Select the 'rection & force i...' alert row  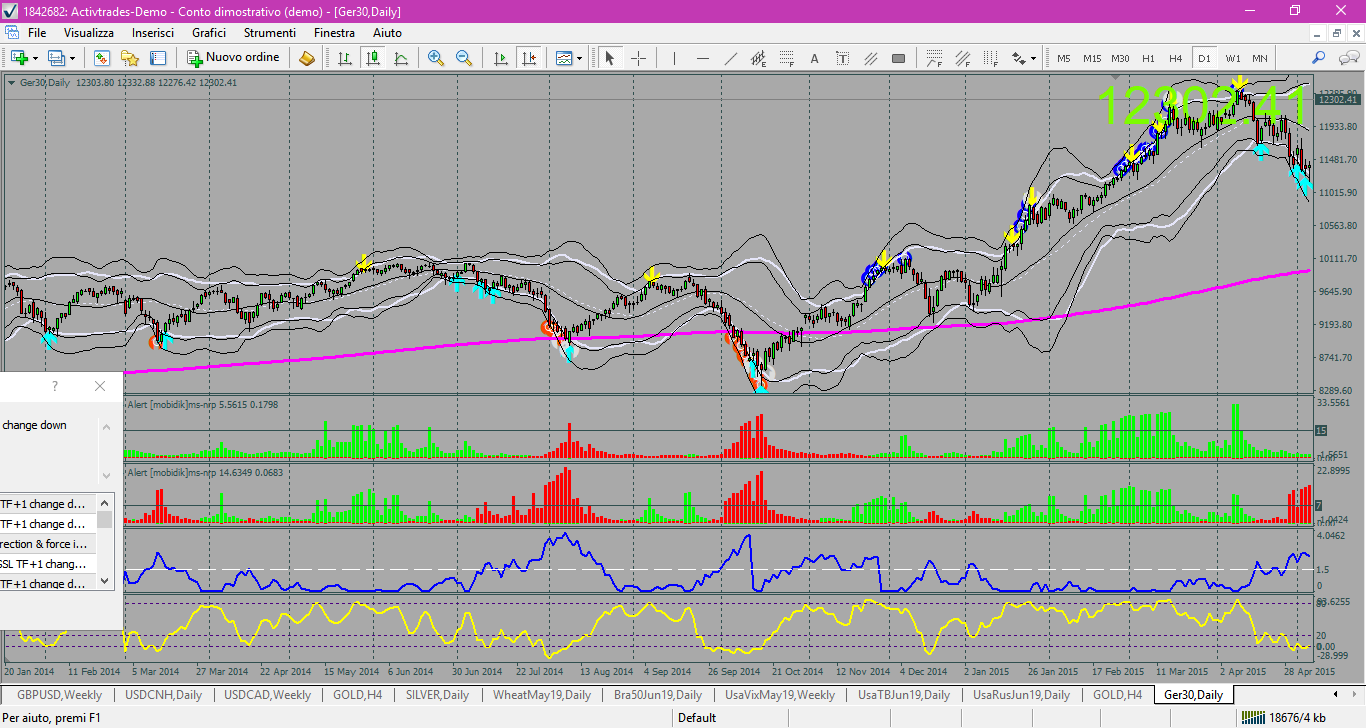48,544
